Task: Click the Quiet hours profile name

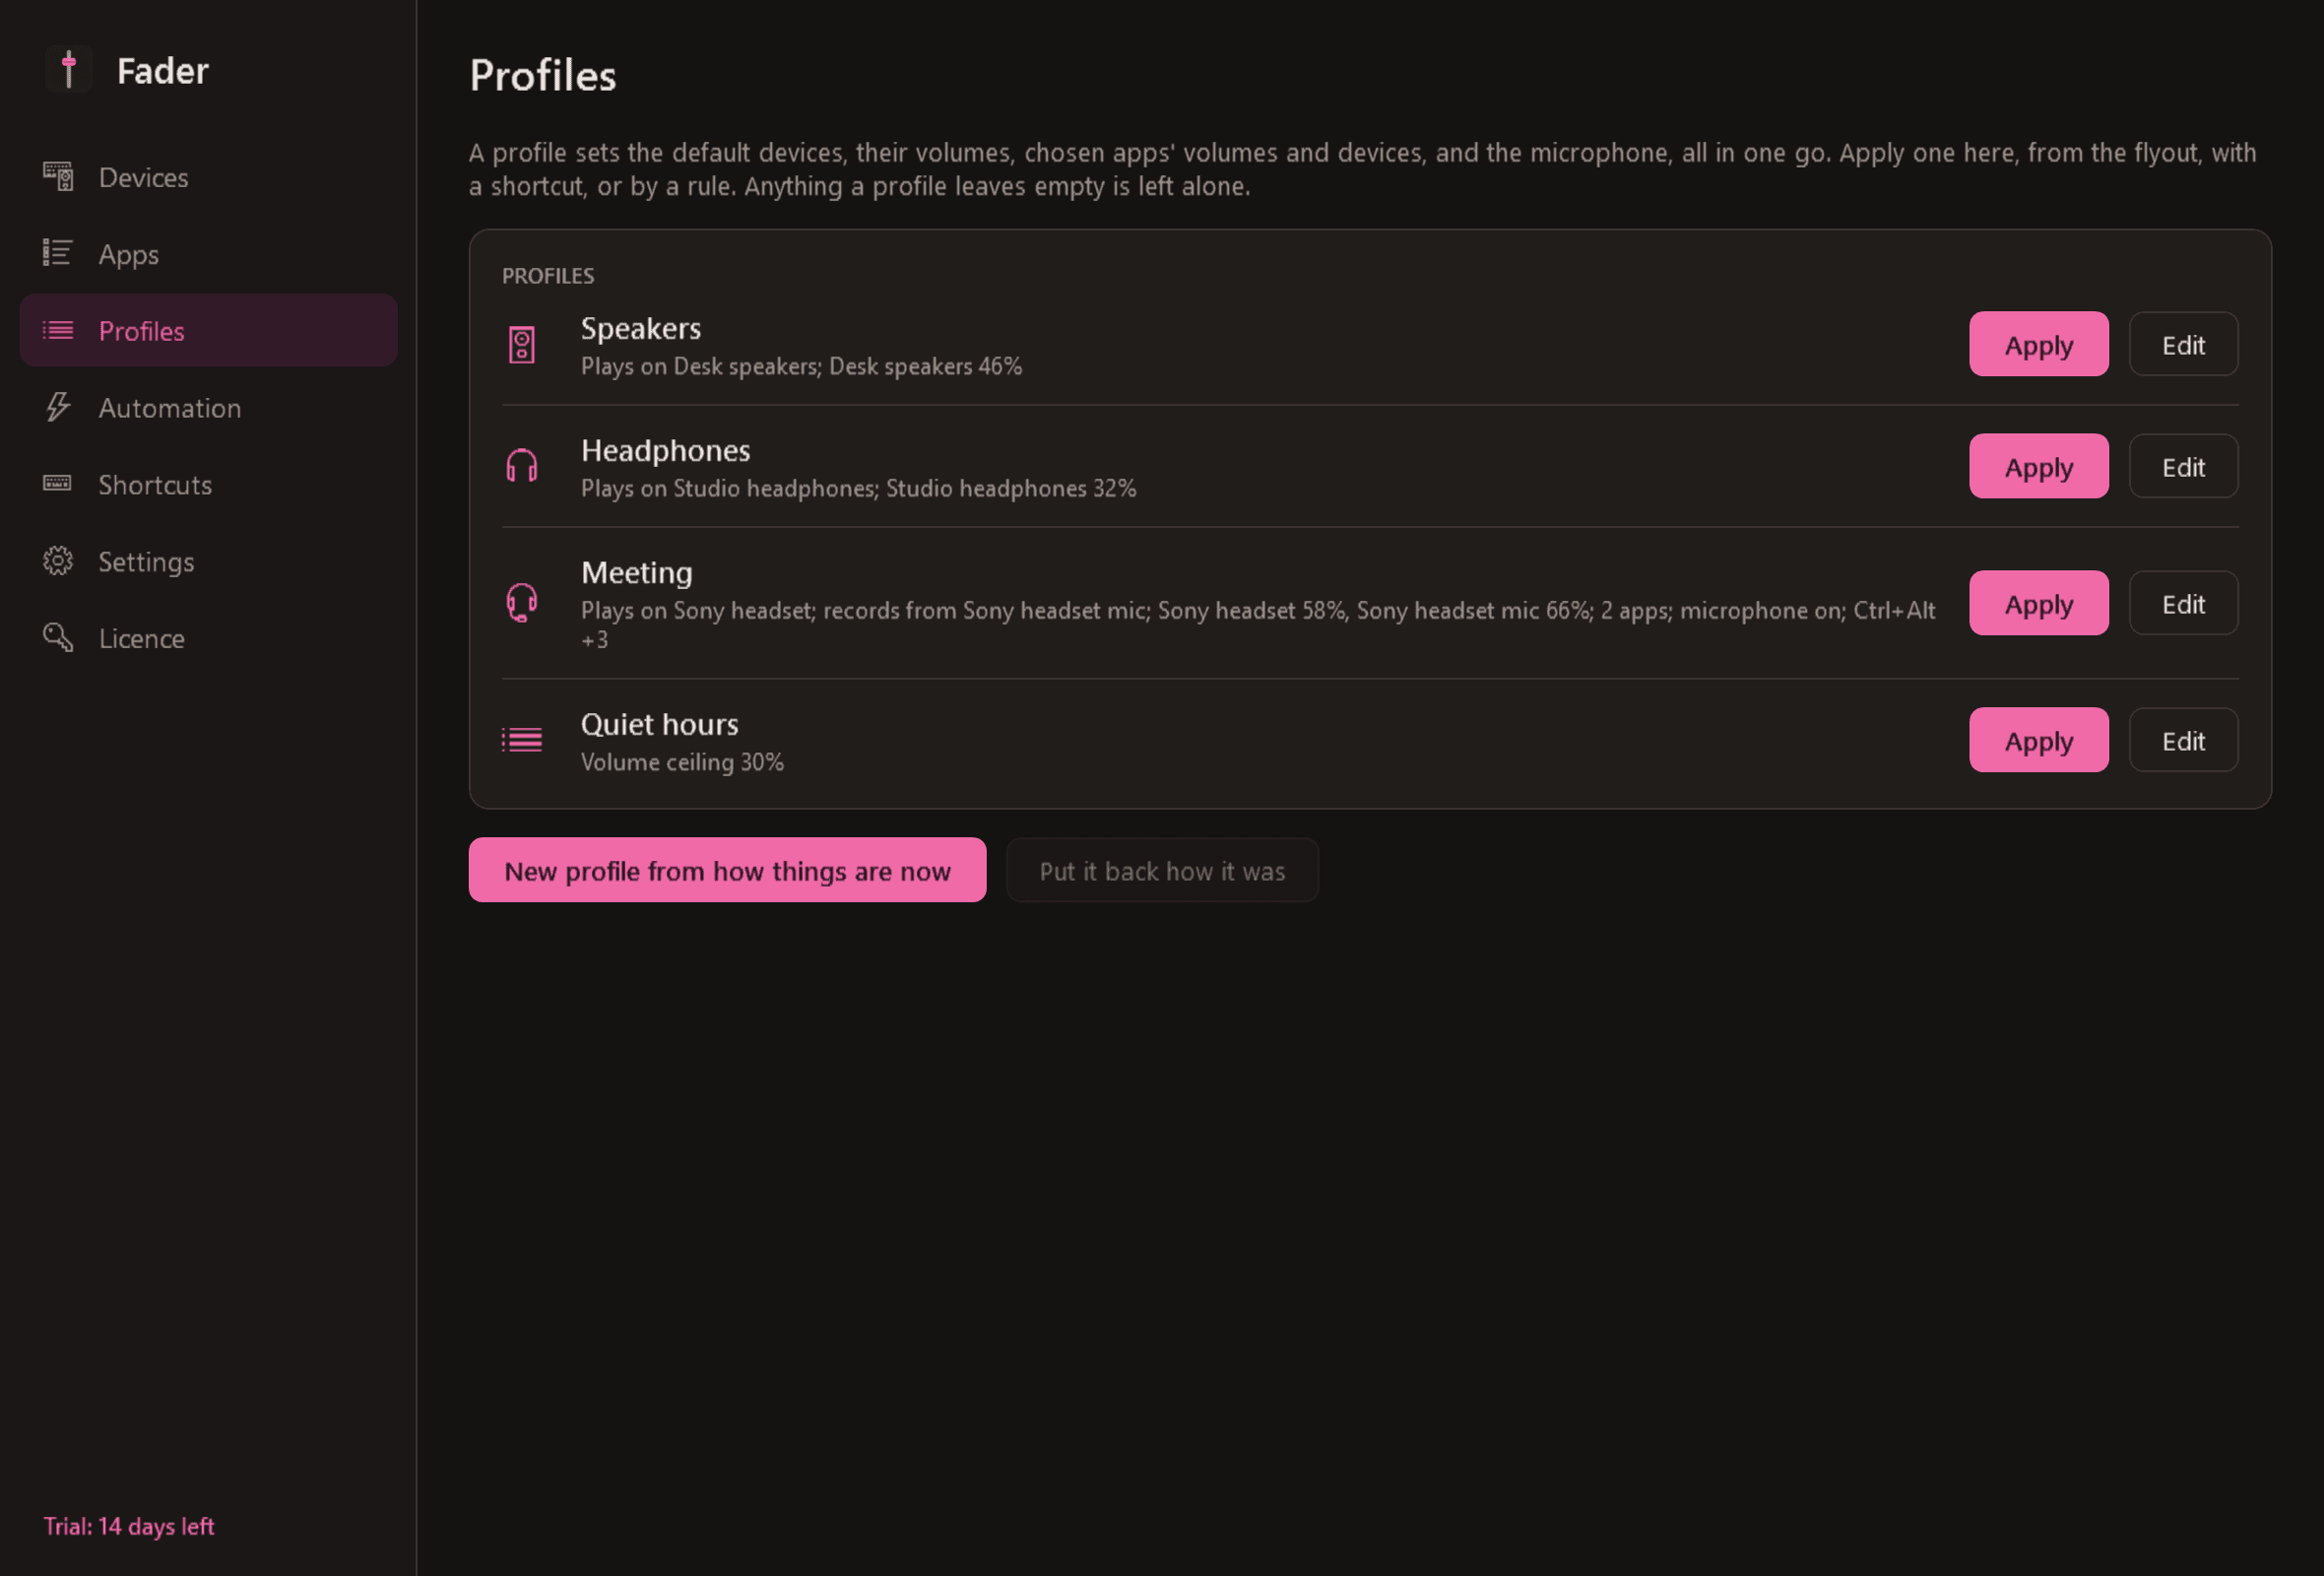Action: (x=659, y=725)
